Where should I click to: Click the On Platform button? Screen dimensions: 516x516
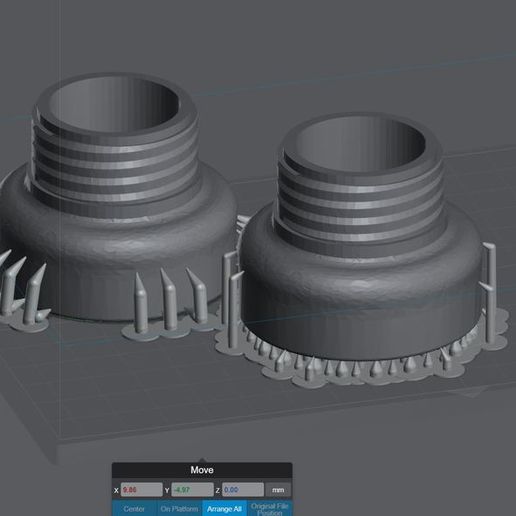click(179, 508)
